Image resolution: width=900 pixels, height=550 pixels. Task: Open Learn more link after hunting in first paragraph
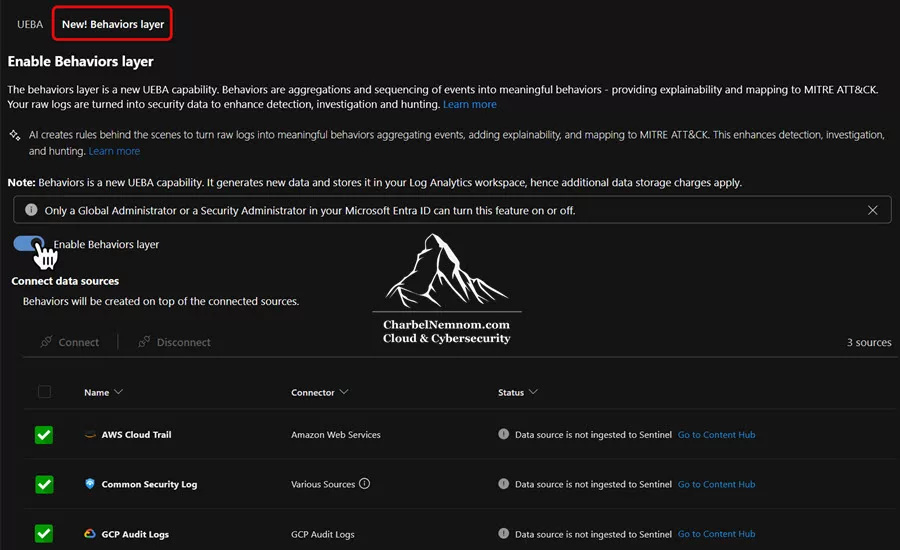click(x=470, y=104)
